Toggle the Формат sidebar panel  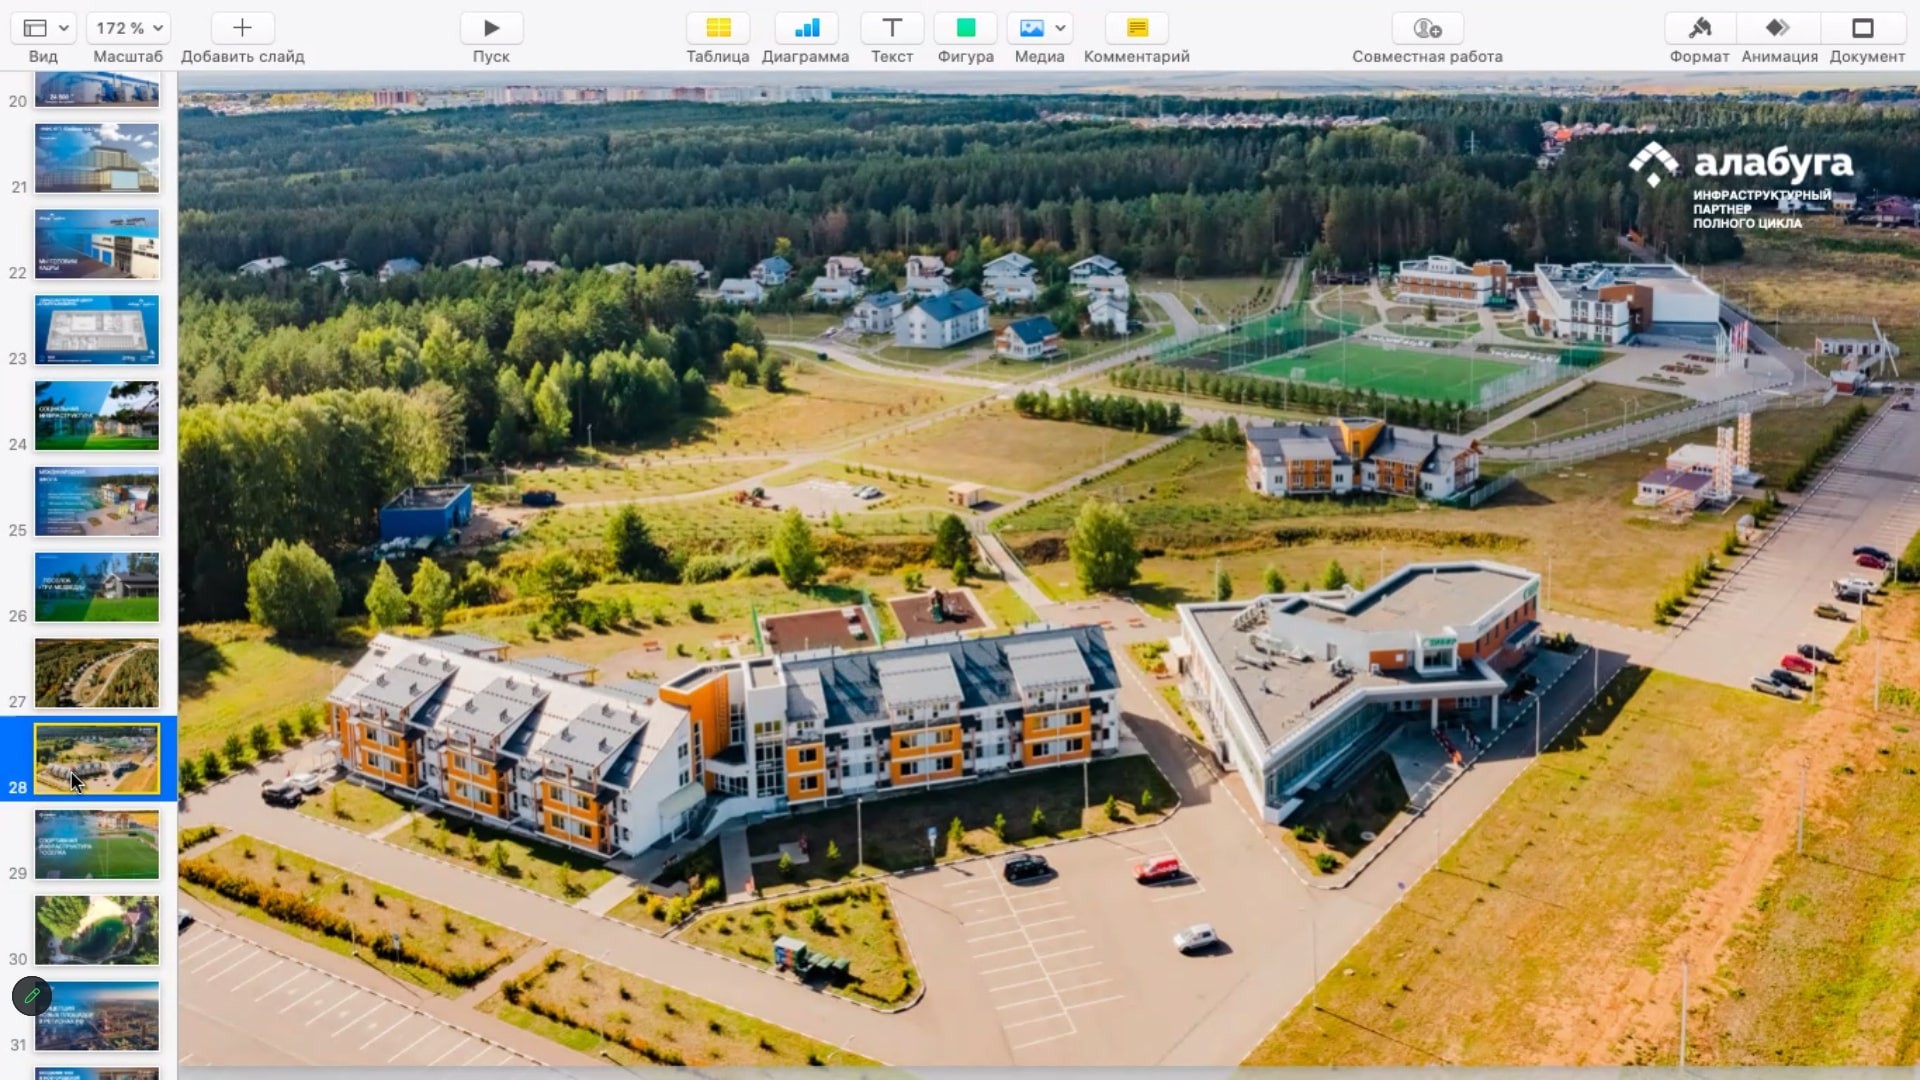point(1699,28)
